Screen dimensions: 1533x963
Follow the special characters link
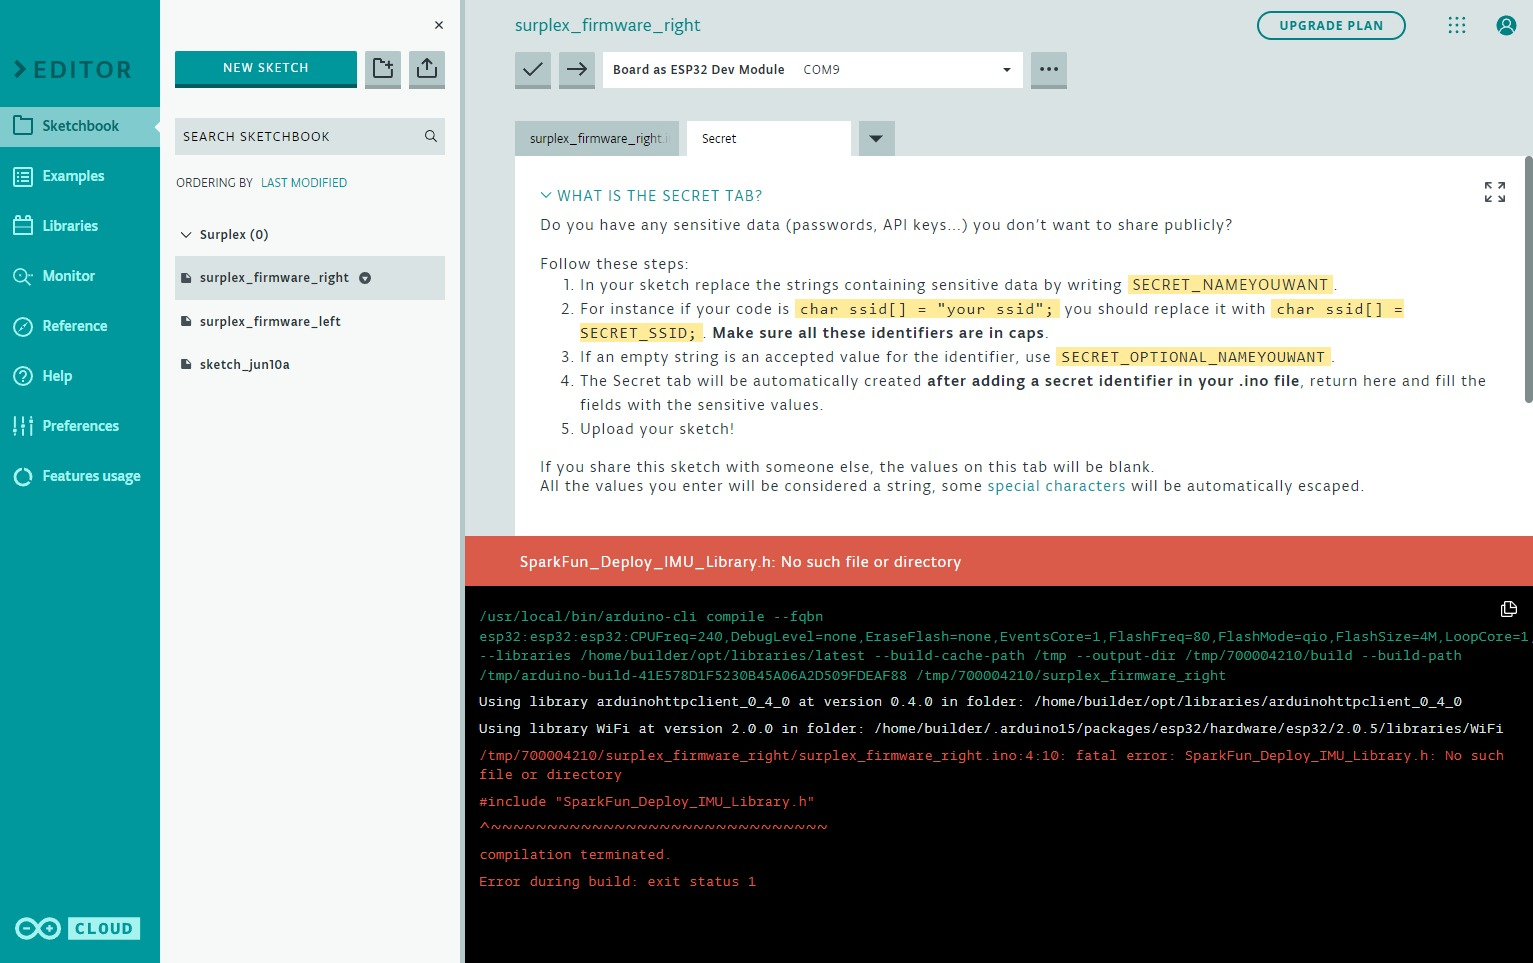tap(1056, 486)
